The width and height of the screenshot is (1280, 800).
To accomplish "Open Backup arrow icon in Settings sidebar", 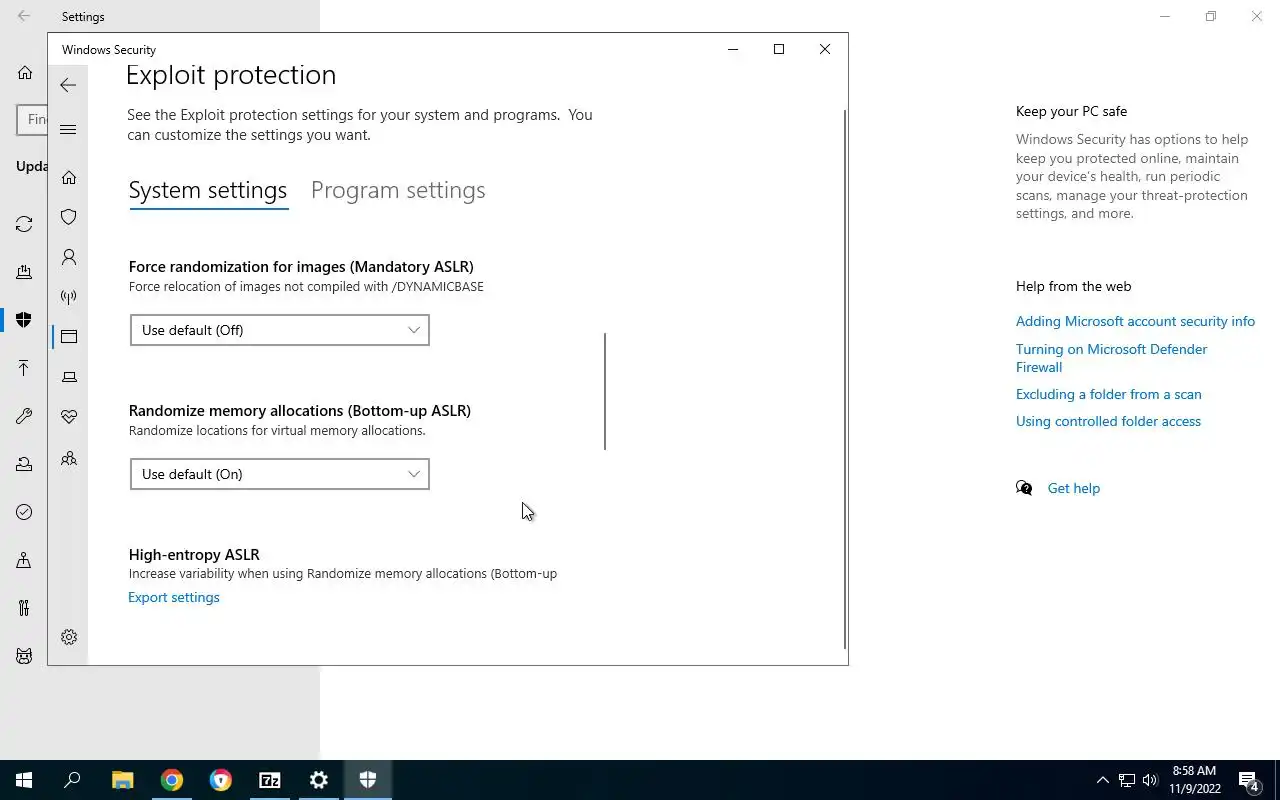I will pos(24,368).
